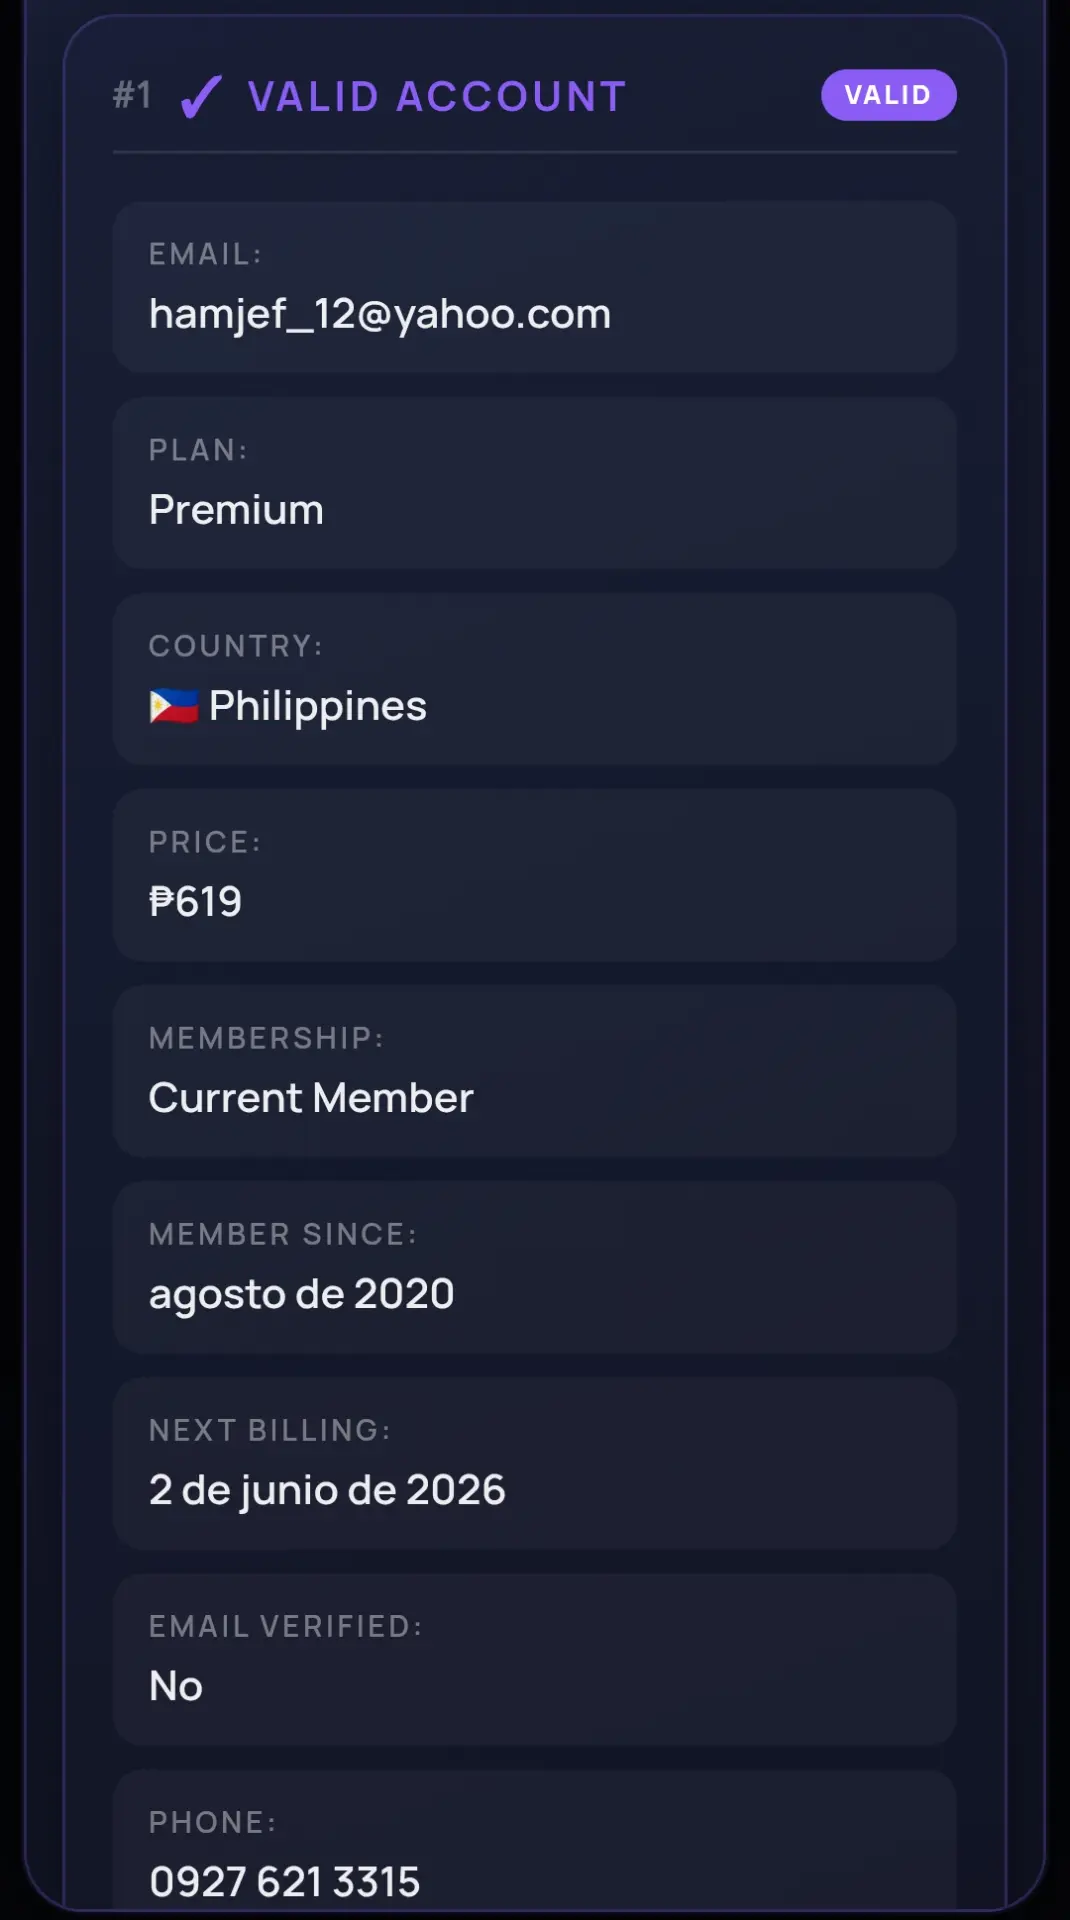
Task: Click the EMAIL field label
Action: pyautogui.click(x=206, y=254)
